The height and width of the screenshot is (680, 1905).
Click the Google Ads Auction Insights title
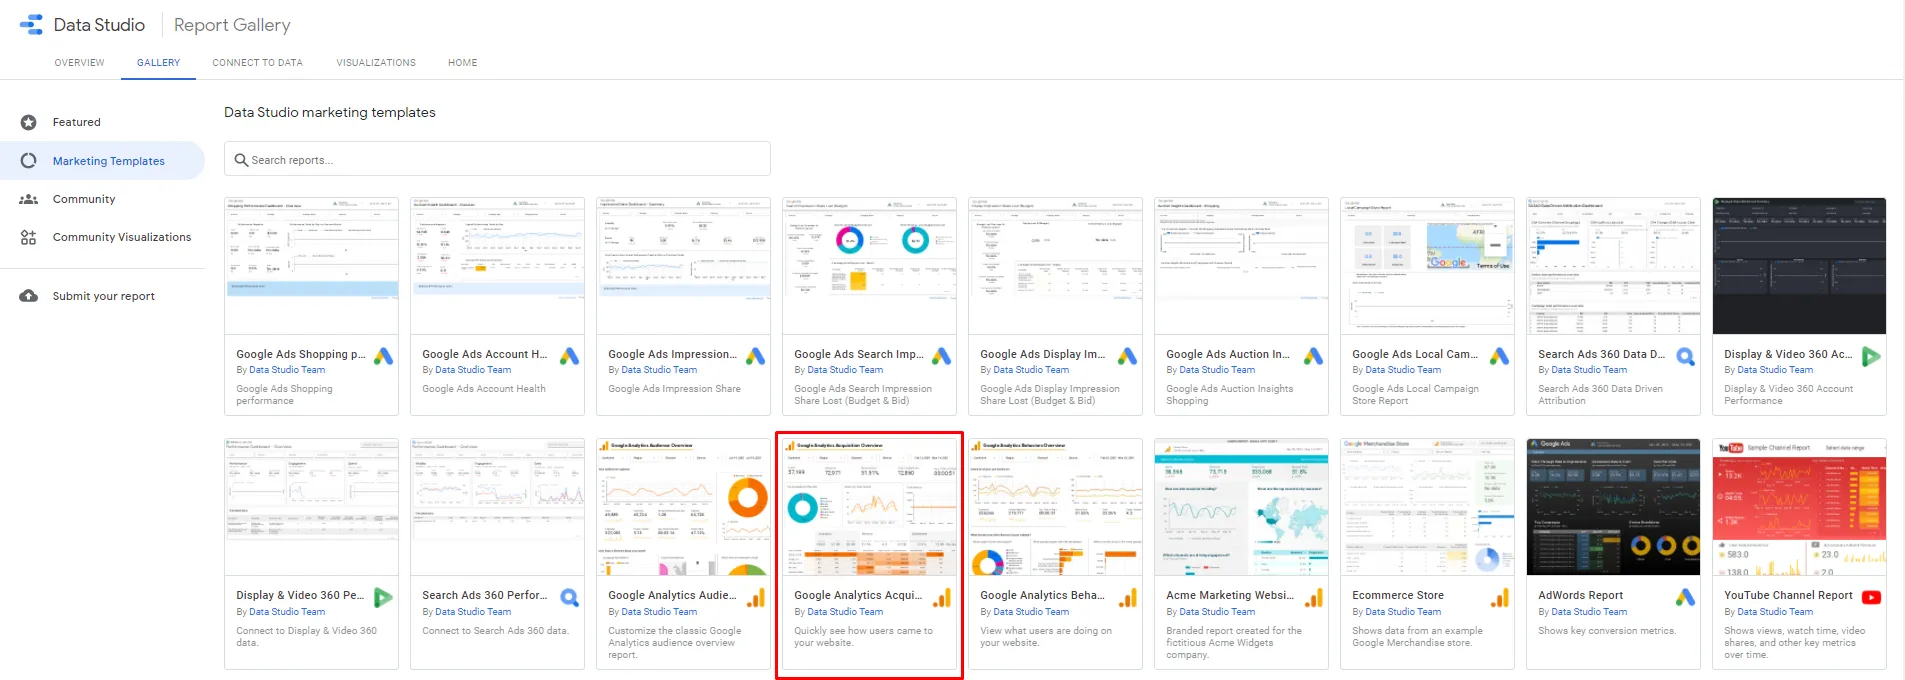click(x=1228, y=354)
